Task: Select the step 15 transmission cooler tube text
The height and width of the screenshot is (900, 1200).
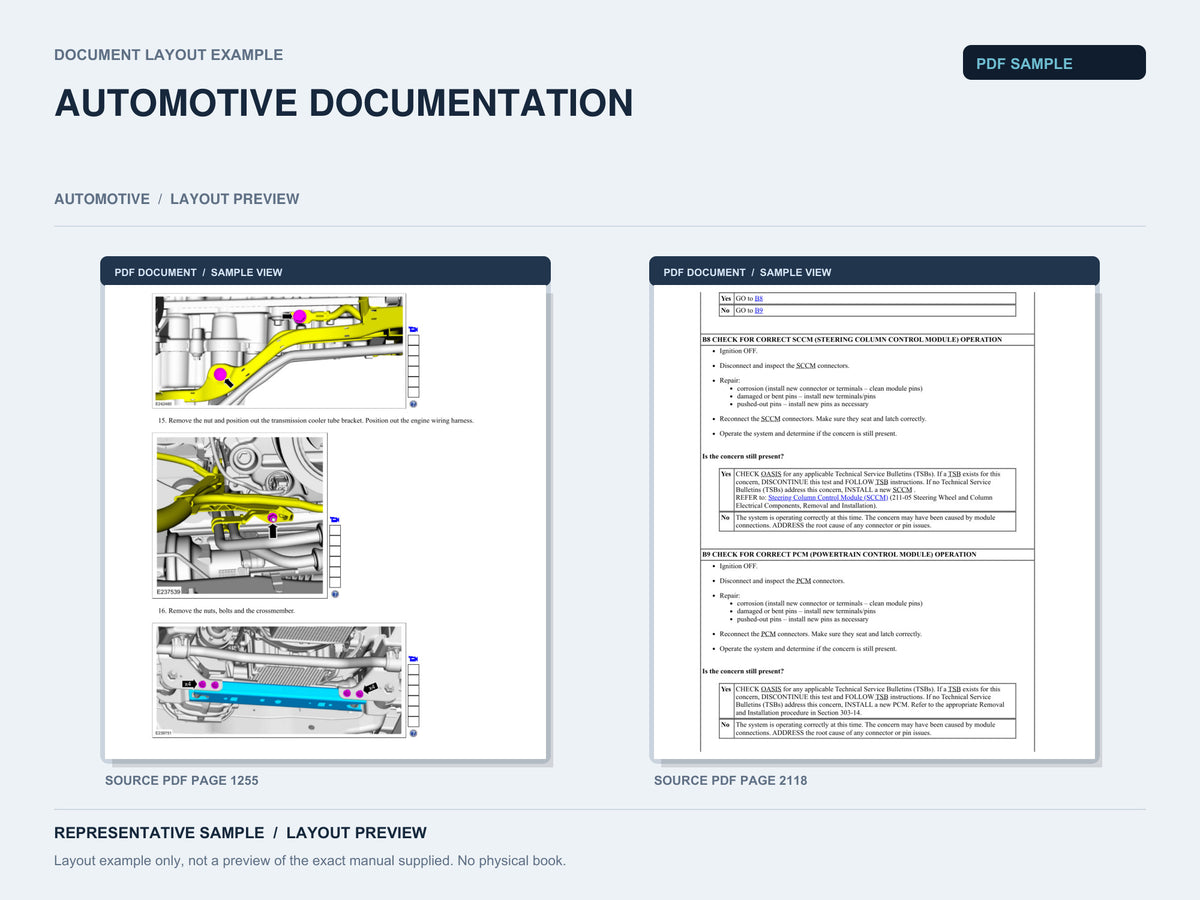Action: 316,421
